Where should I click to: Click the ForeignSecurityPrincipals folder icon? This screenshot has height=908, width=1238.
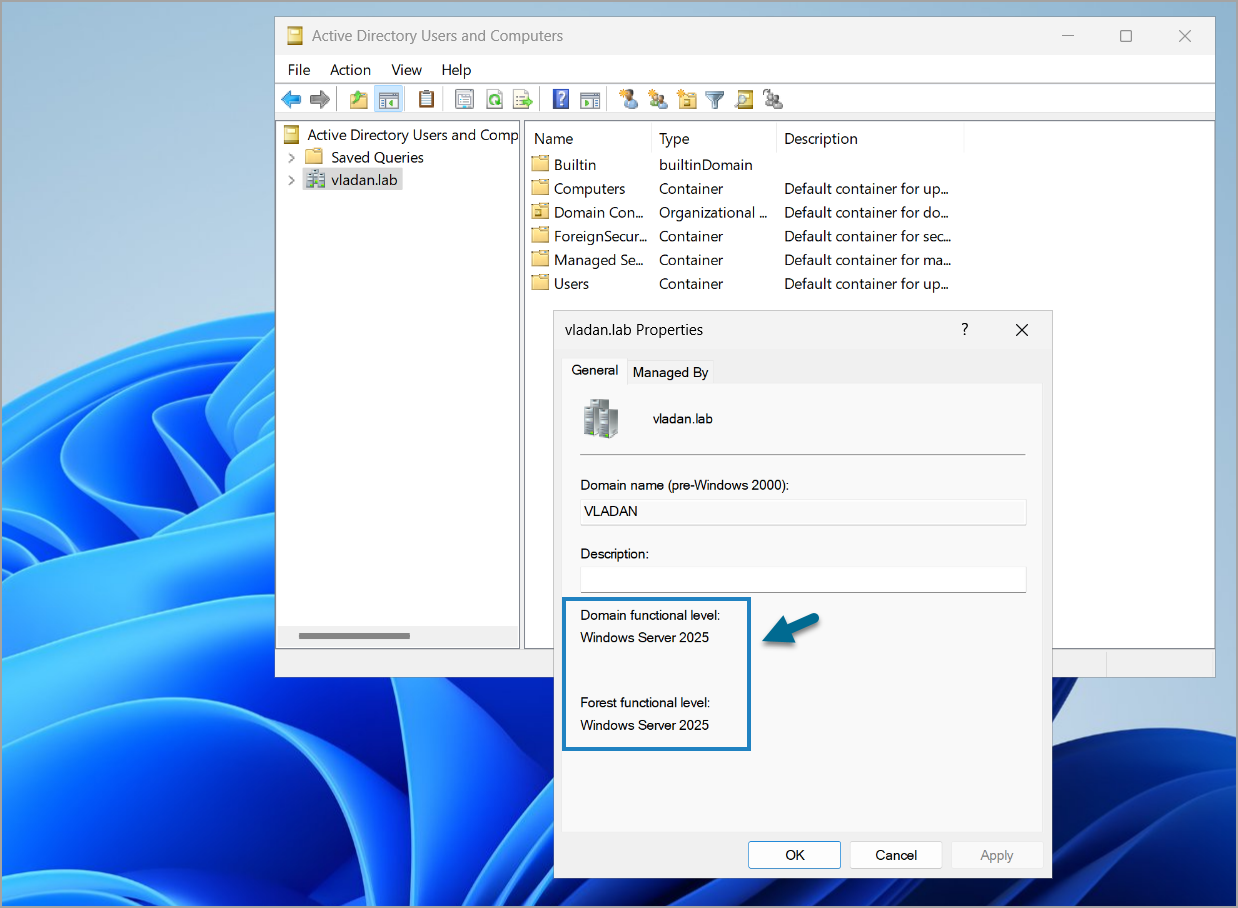540,236
